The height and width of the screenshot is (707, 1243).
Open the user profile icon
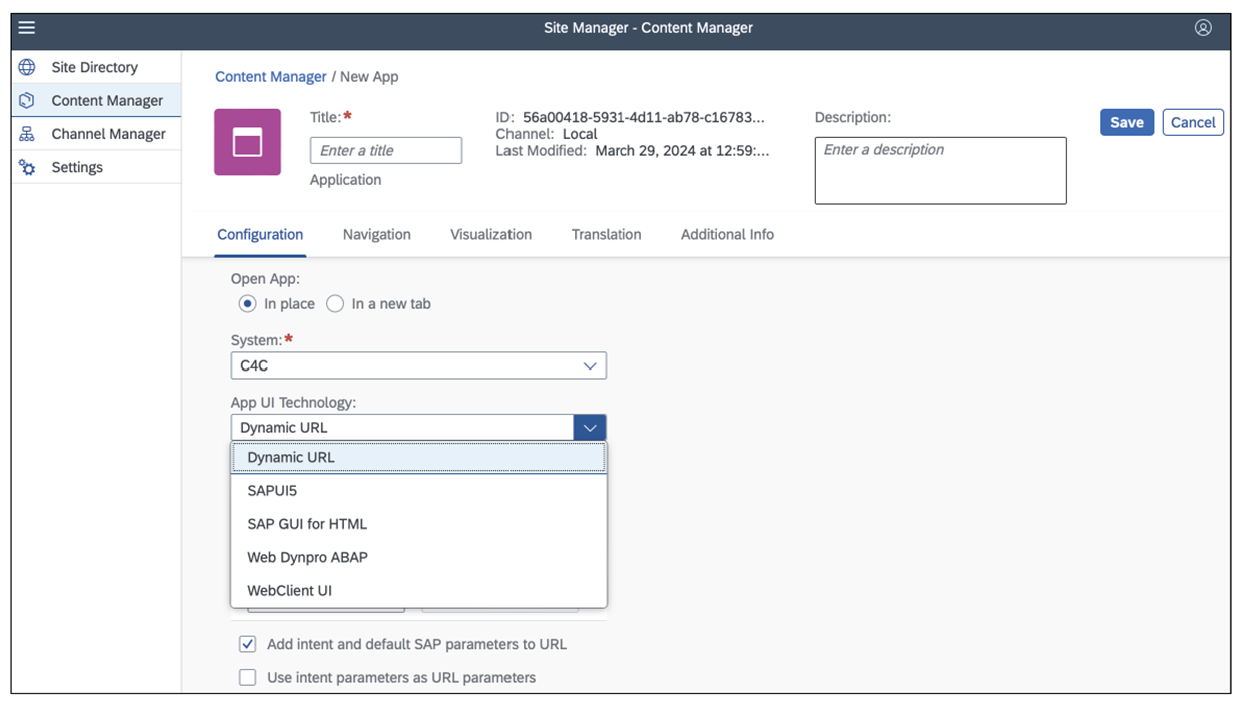point(1203,28)
